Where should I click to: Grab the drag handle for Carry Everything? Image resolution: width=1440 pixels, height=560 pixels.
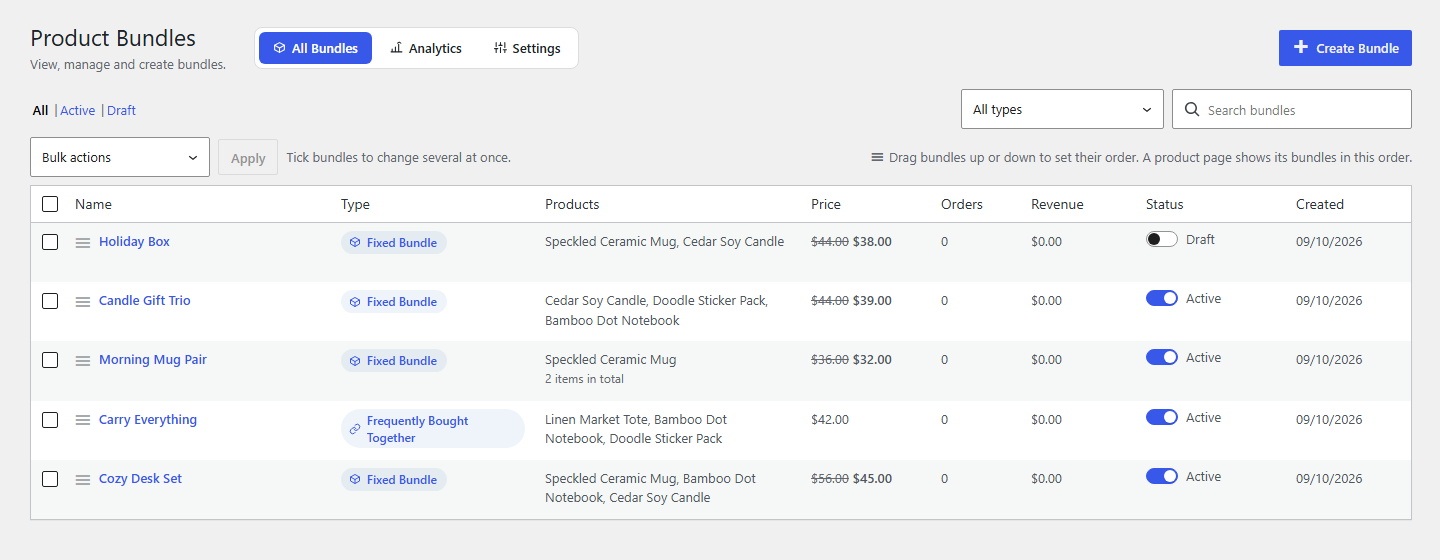click(x=83, y=420)
